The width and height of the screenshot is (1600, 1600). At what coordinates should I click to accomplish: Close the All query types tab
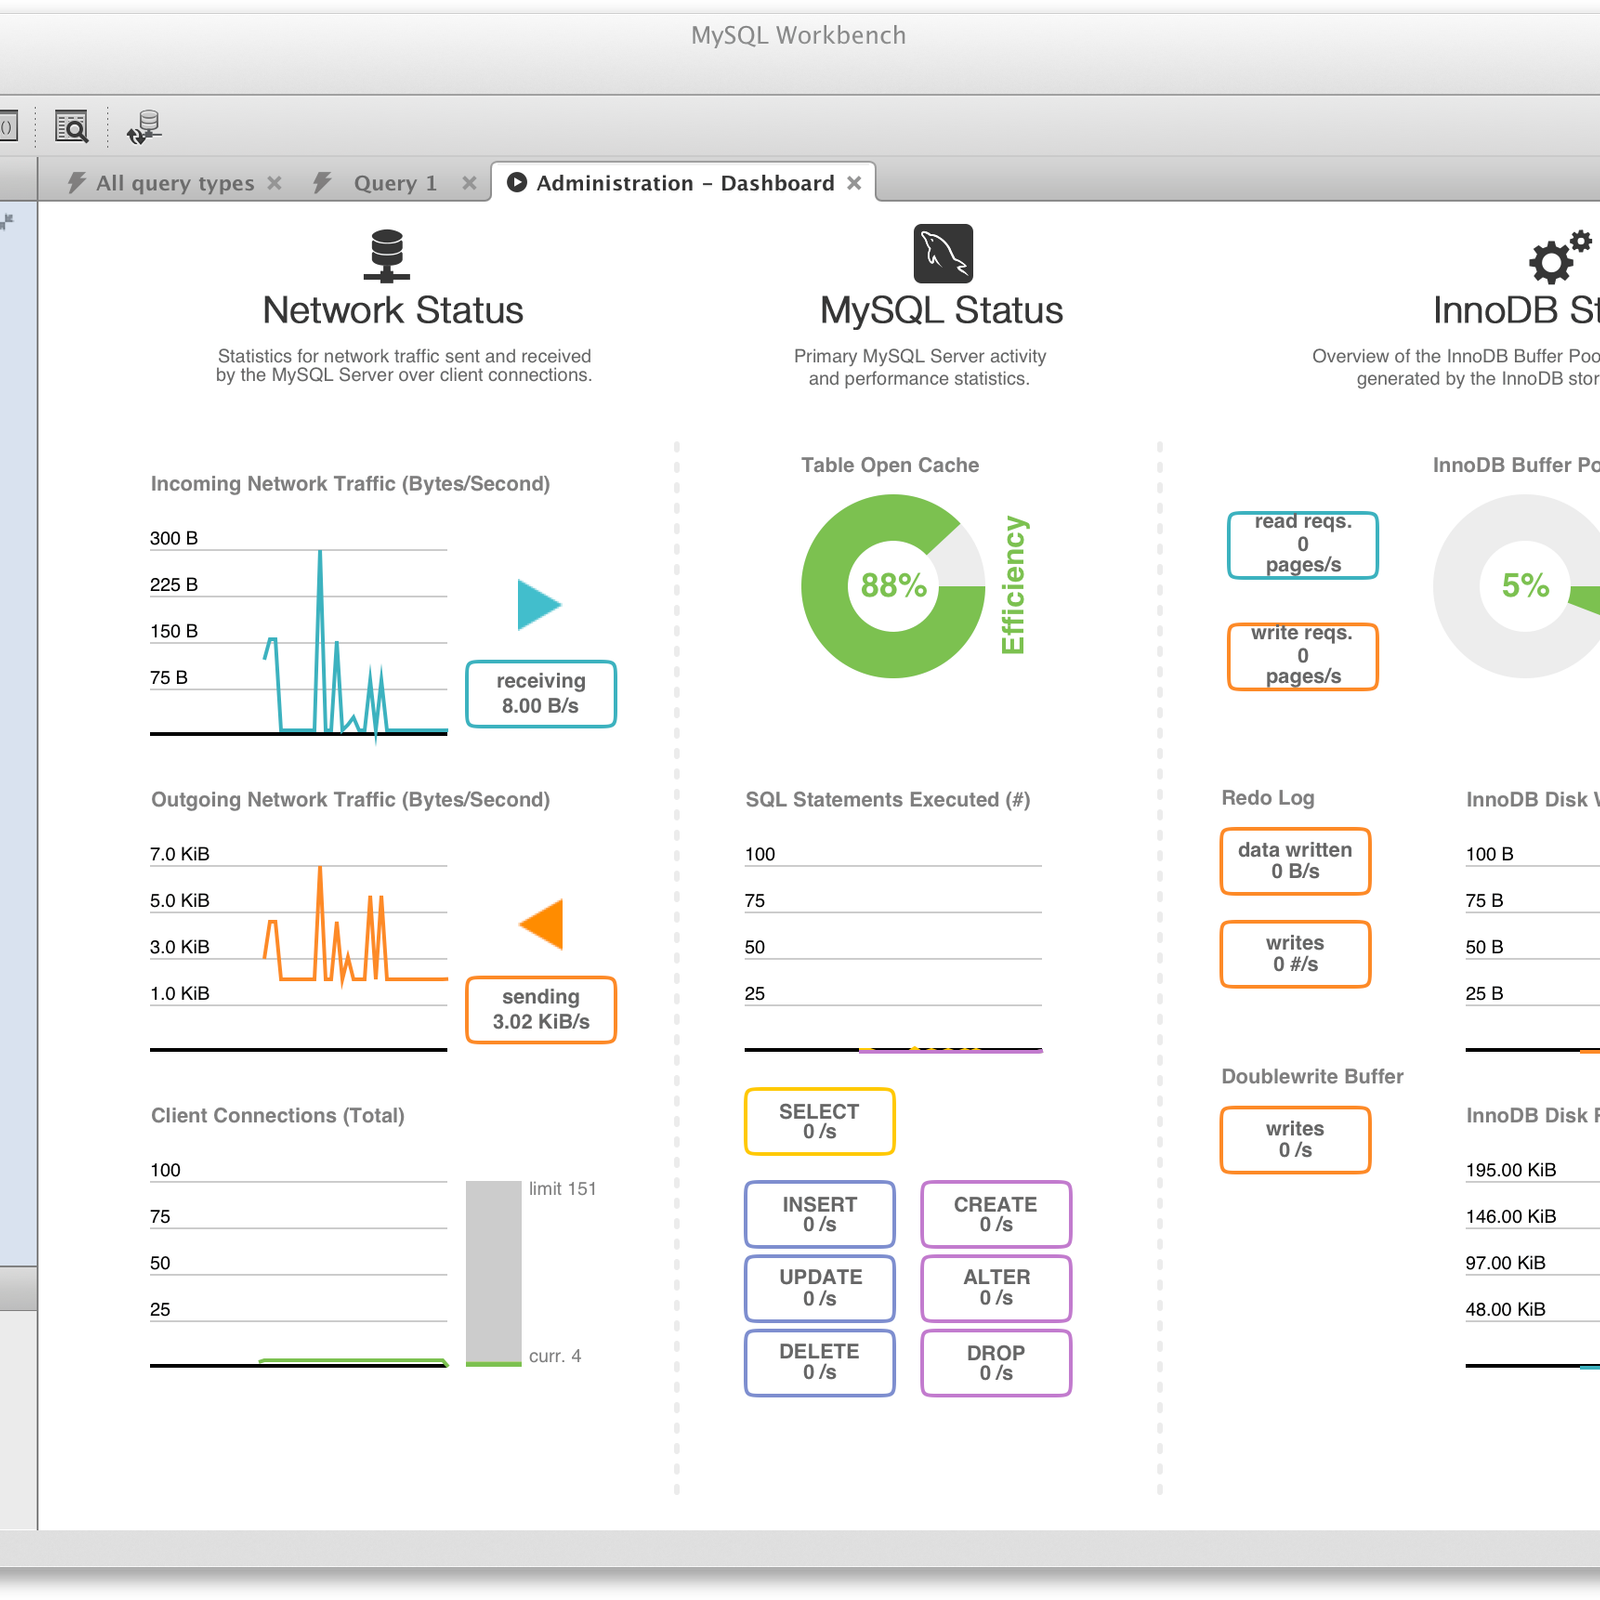pyautogui.click(x=274, y=183)
